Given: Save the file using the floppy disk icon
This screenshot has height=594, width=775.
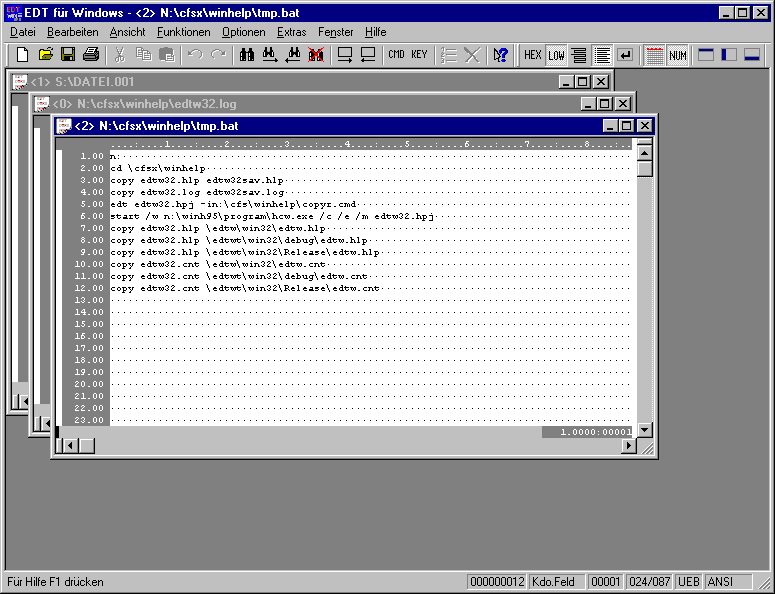Looking at the screenshot, I should tap(68, 55).
